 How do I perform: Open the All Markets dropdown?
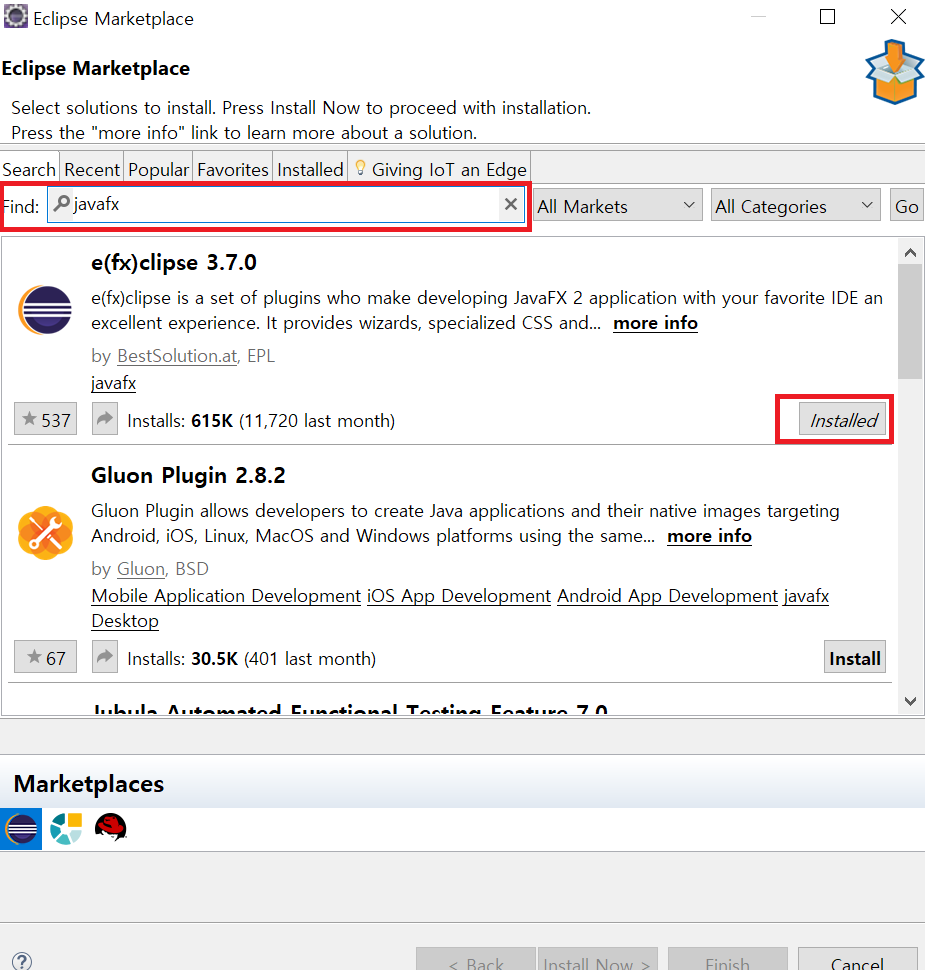point(617,205)
